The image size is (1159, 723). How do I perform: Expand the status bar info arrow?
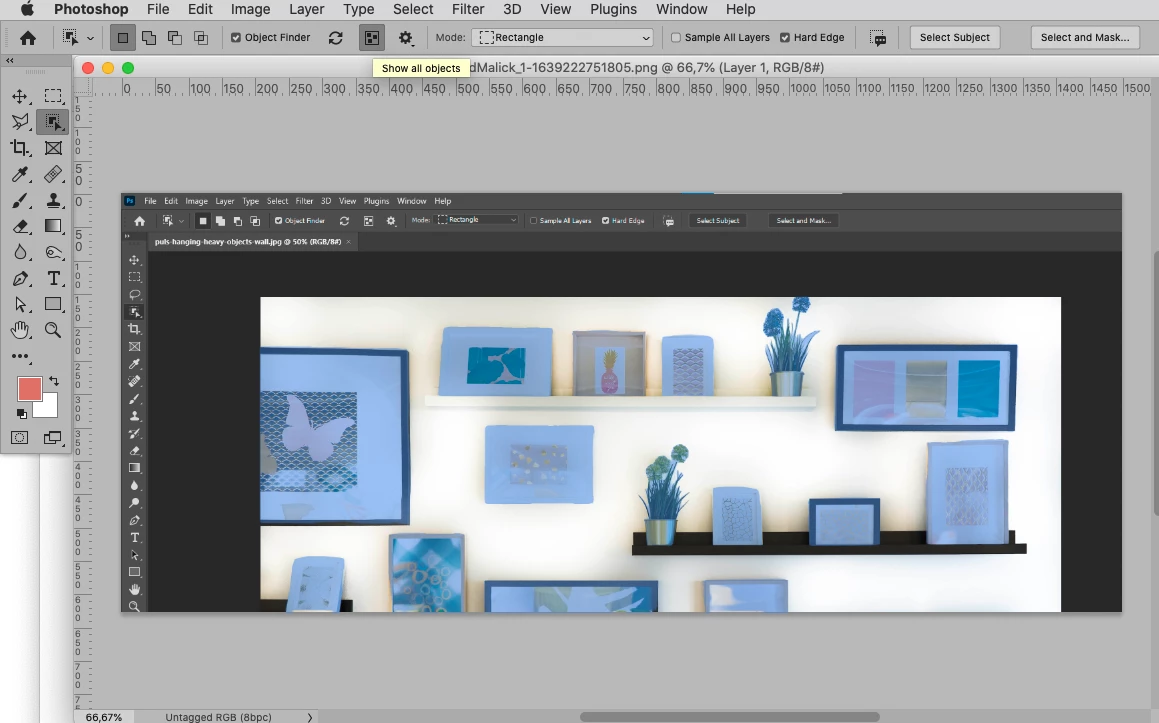coord(310,717)
